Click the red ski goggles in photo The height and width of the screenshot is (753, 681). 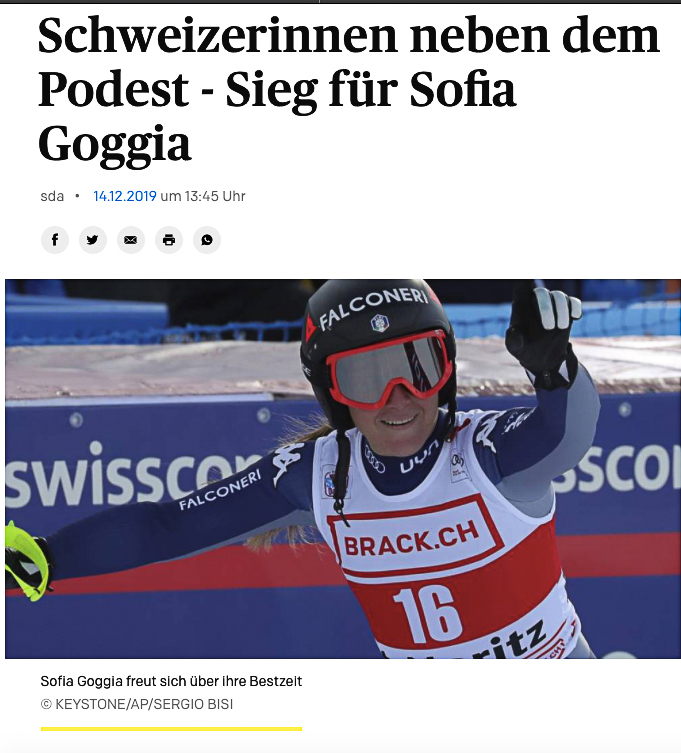pos(389,369)
